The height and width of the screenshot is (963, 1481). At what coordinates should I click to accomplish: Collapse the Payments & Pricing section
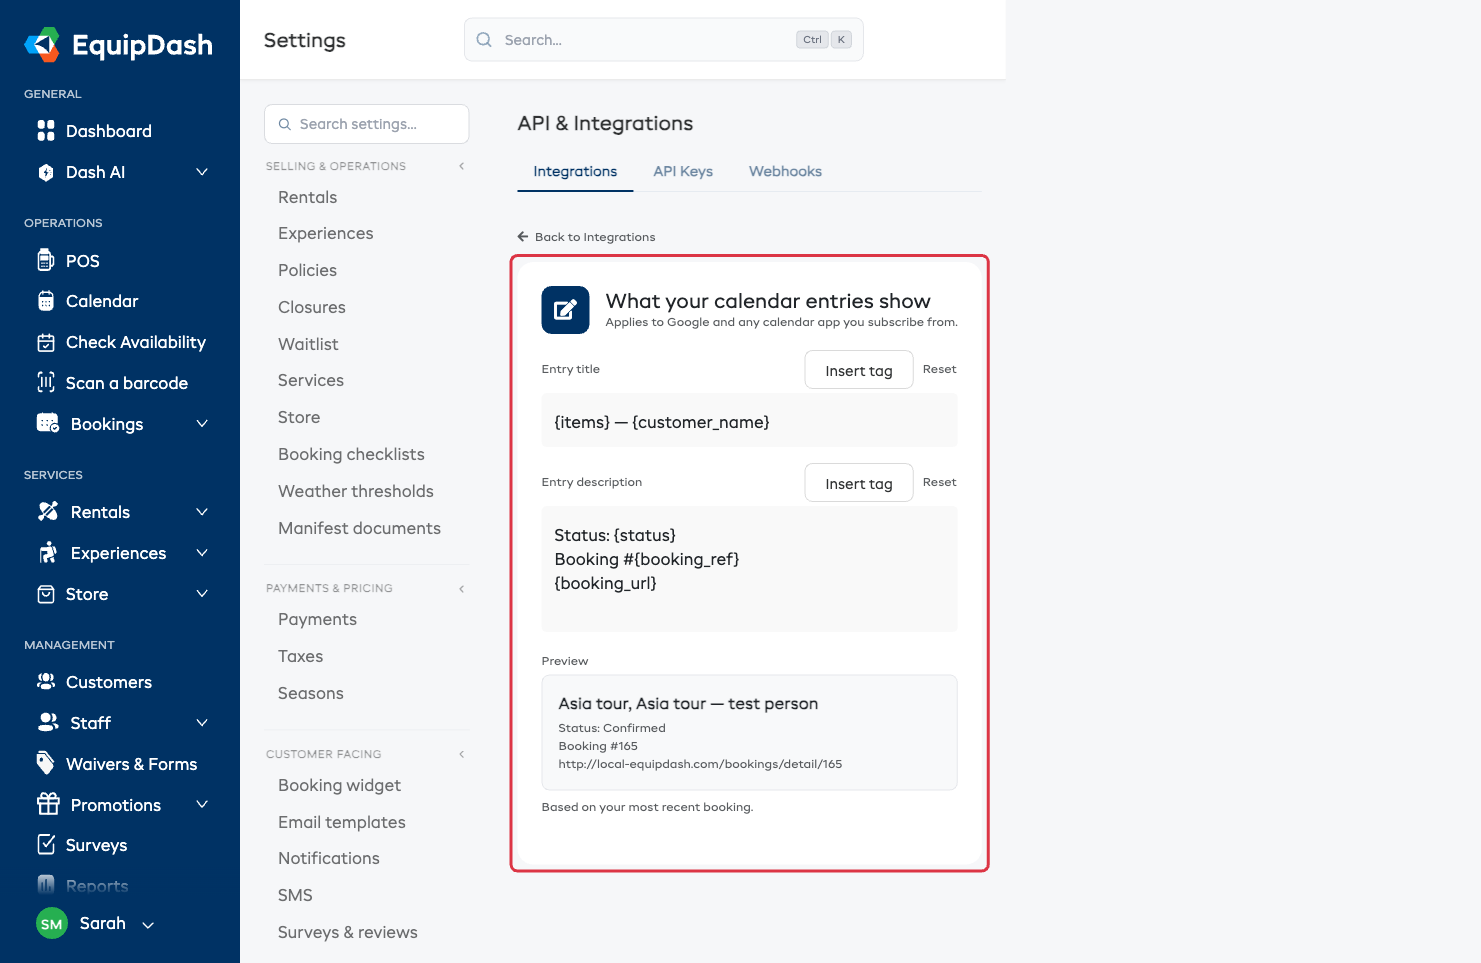(461, 588)
